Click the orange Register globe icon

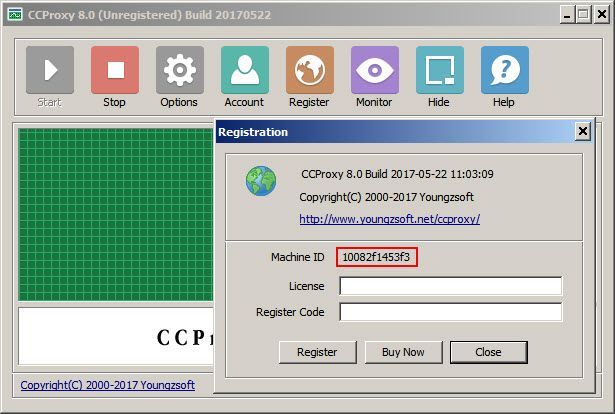(310, 70)
